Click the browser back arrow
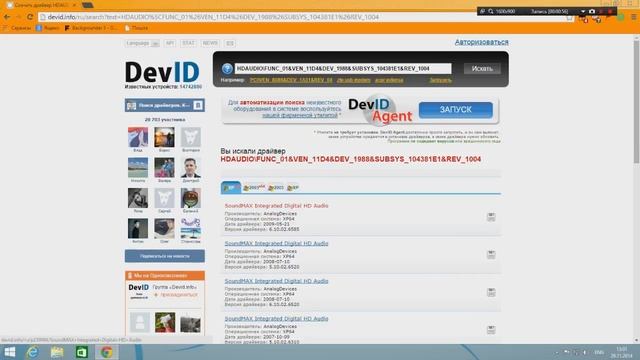 (x=7, y=17)
